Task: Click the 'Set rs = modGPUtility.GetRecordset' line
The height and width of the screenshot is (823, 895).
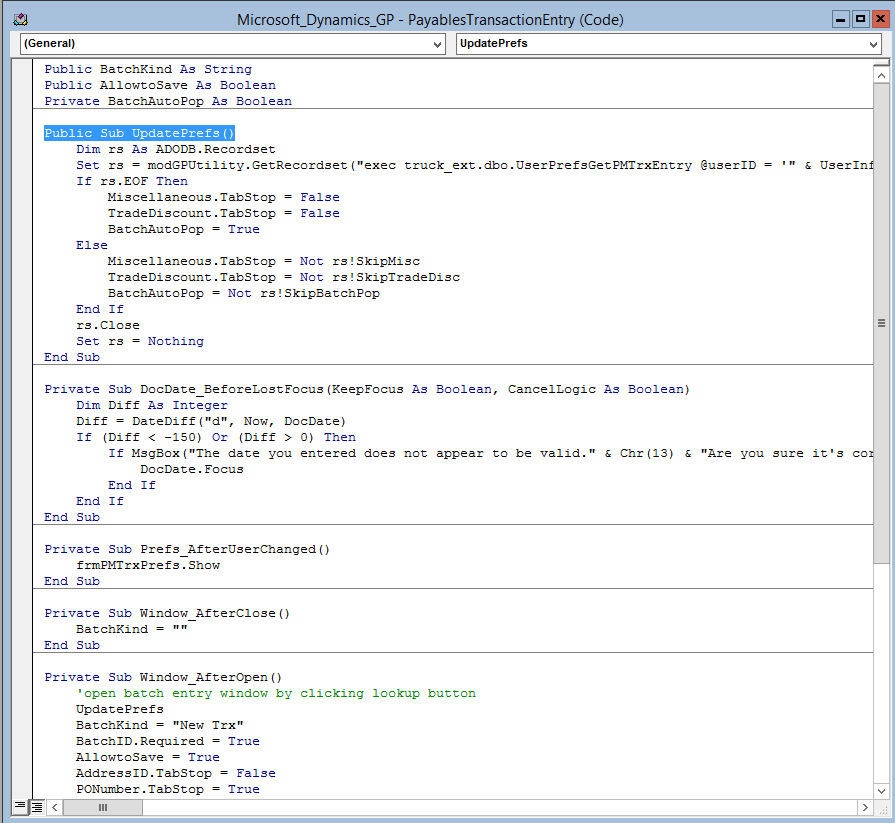Action: tap(475, 165)
